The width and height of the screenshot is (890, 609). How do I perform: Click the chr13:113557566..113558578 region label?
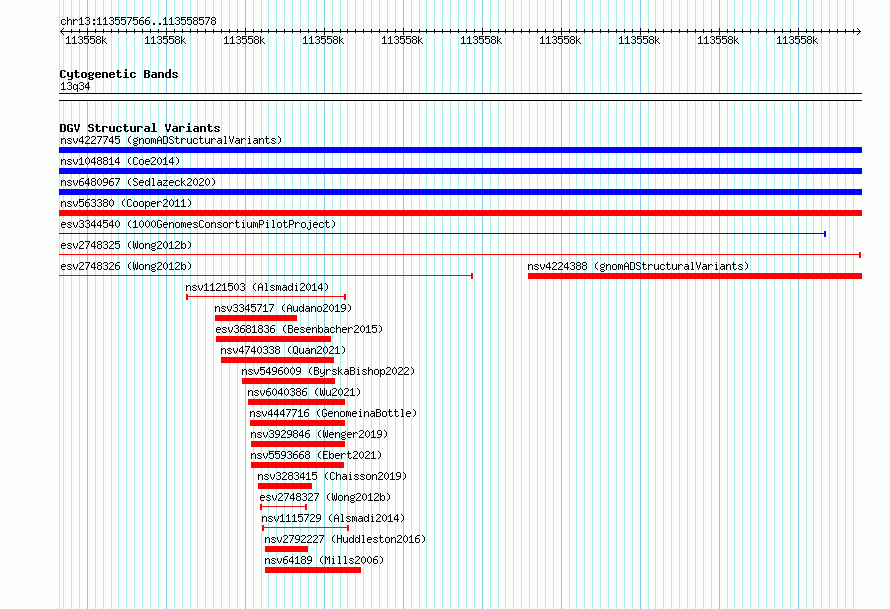tap(138, 21)
